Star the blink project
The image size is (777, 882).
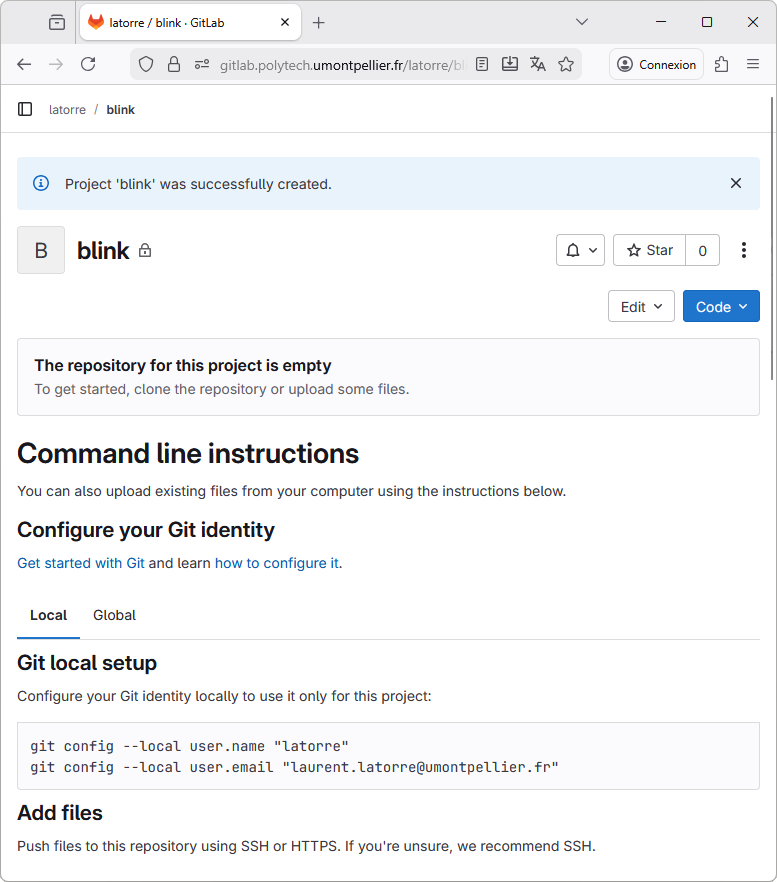[649, 250]
